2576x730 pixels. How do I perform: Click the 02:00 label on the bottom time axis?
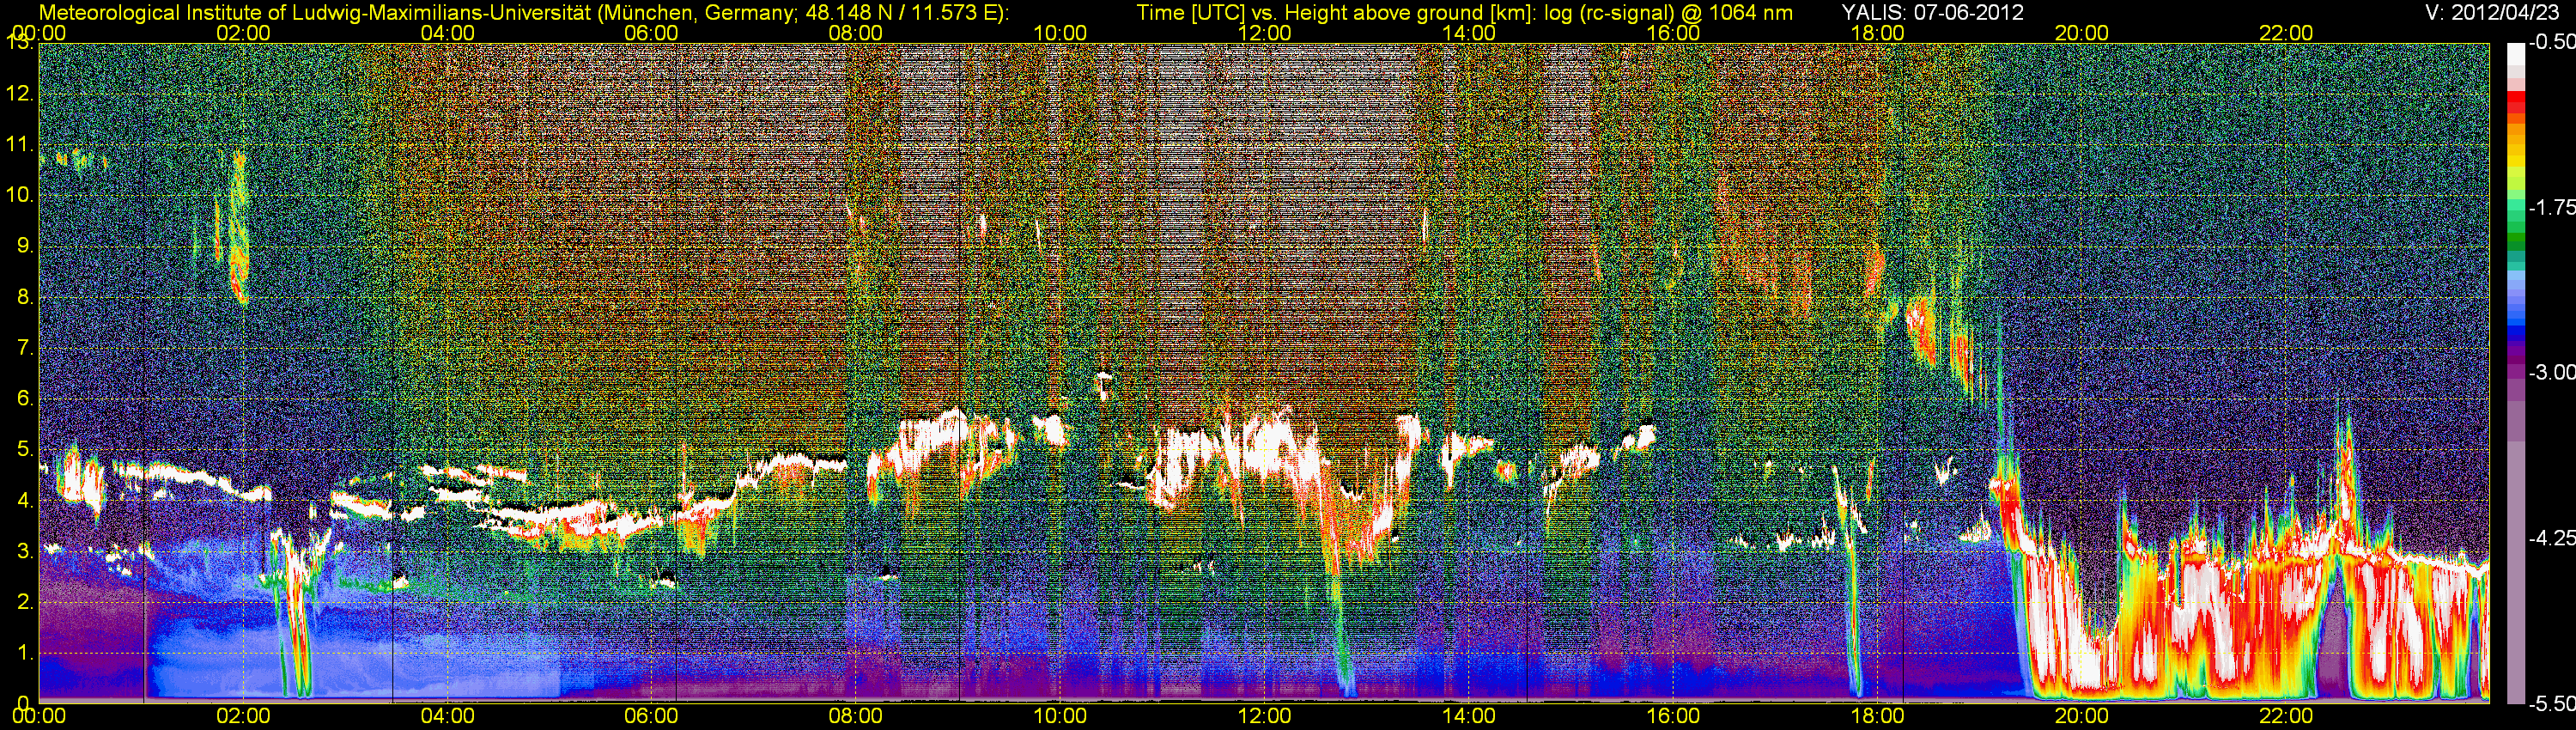click(243, 716)
